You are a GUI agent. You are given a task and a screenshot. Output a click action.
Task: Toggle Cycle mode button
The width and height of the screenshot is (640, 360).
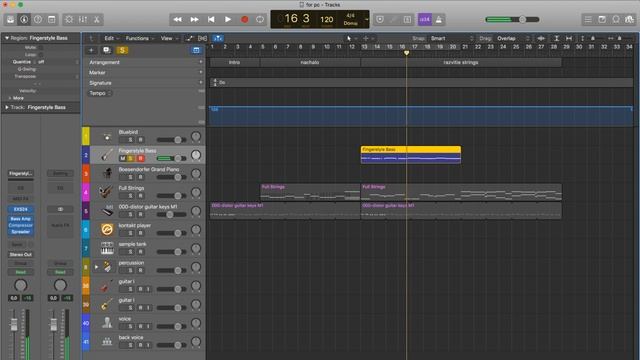click(260, 19)
